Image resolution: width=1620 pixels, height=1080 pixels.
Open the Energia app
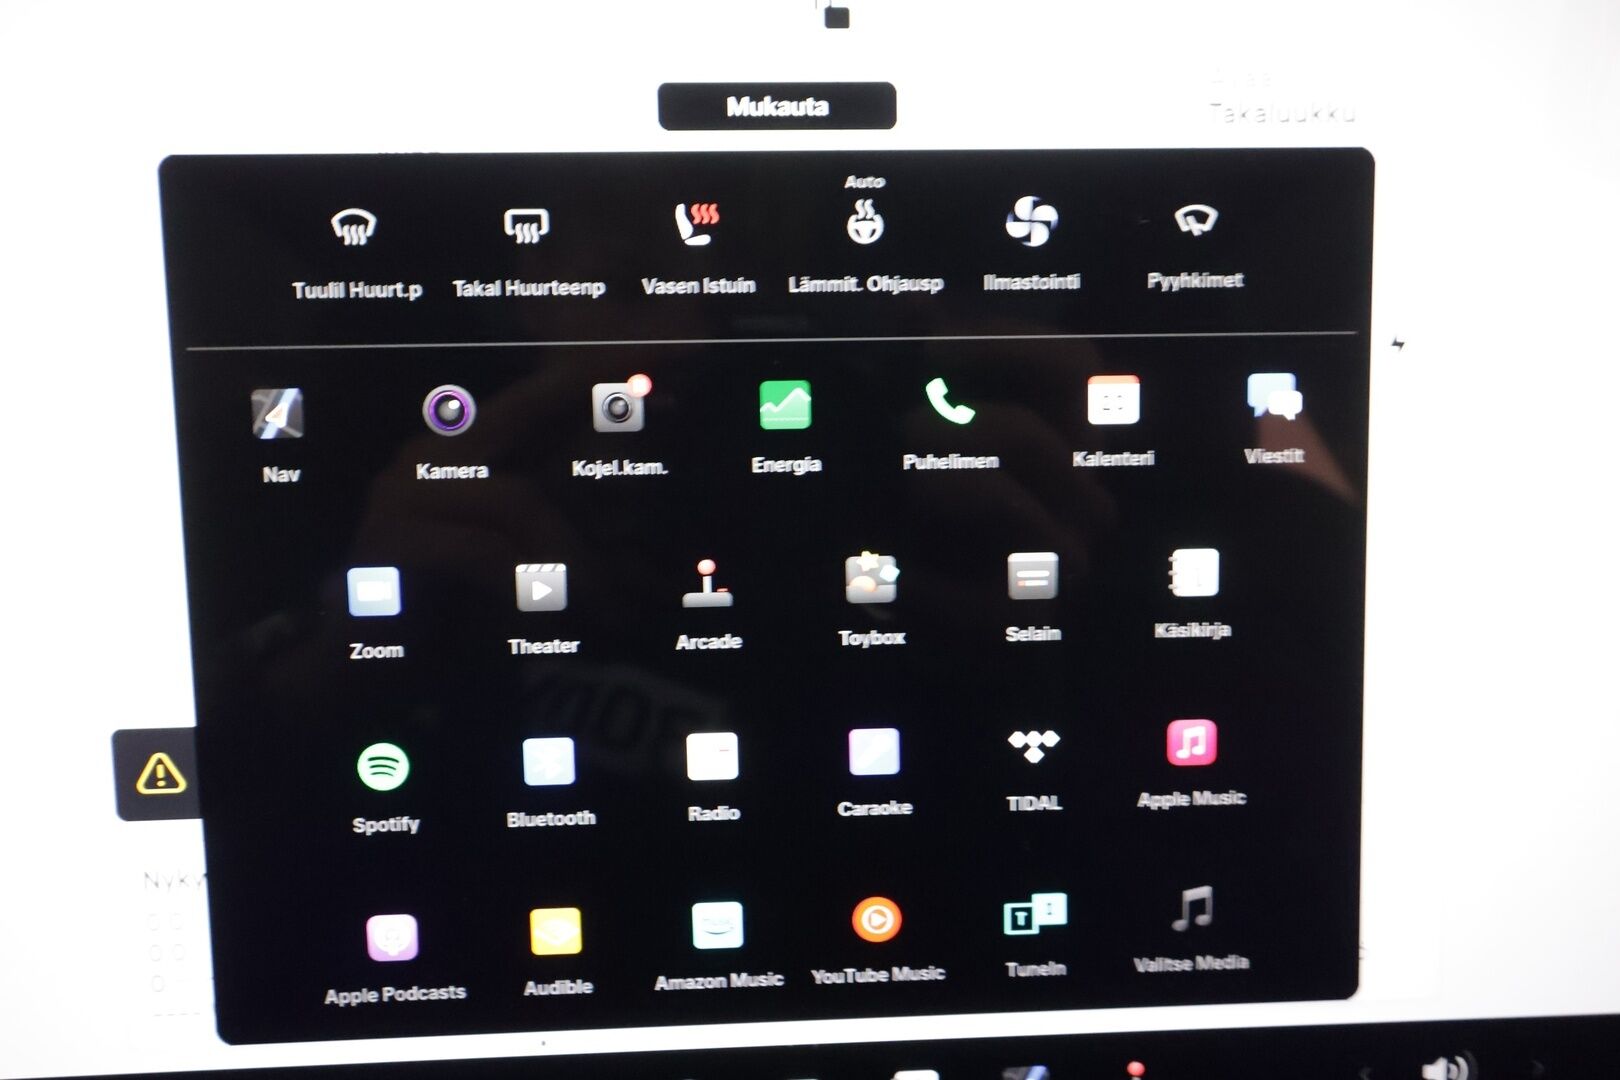(x=785, y=405)
